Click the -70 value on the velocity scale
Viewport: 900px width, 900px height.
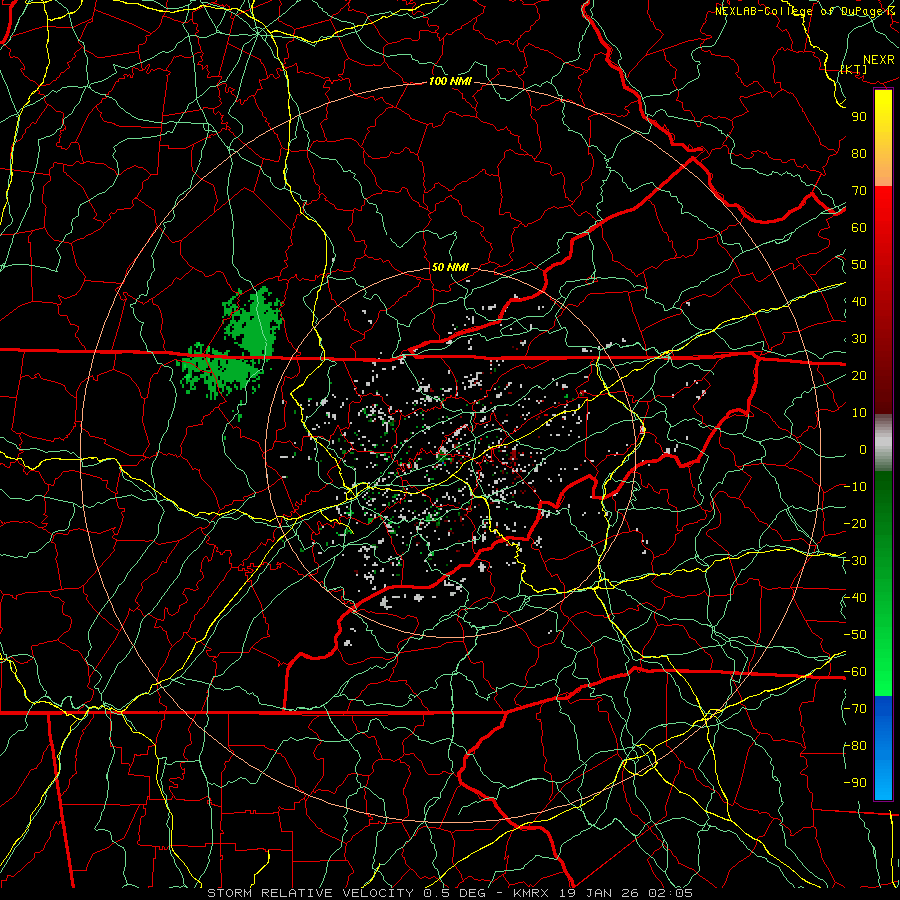pos(855,709)
